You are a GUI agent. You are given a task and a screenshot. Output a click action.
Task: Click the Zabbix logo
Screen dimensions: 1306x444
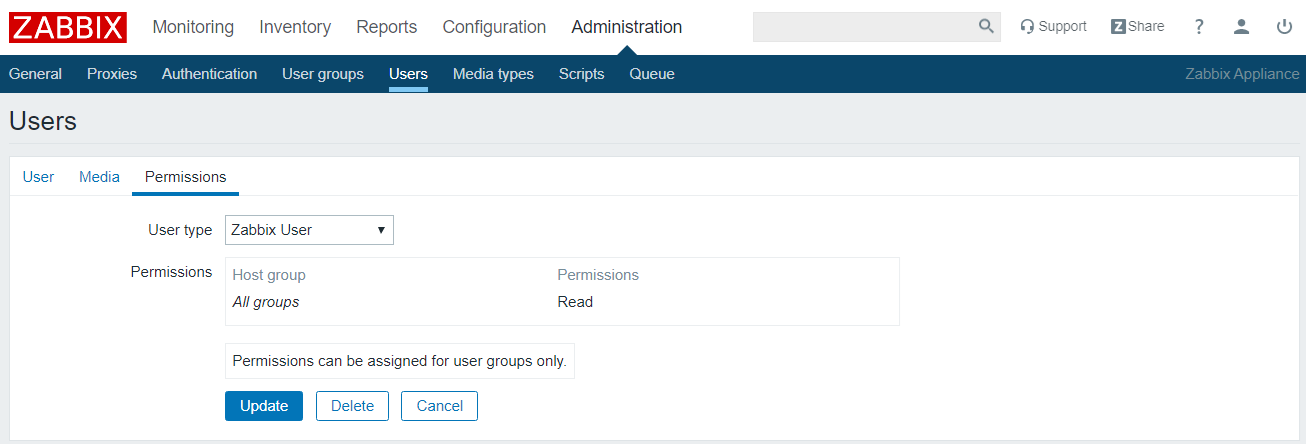point(68,27)
